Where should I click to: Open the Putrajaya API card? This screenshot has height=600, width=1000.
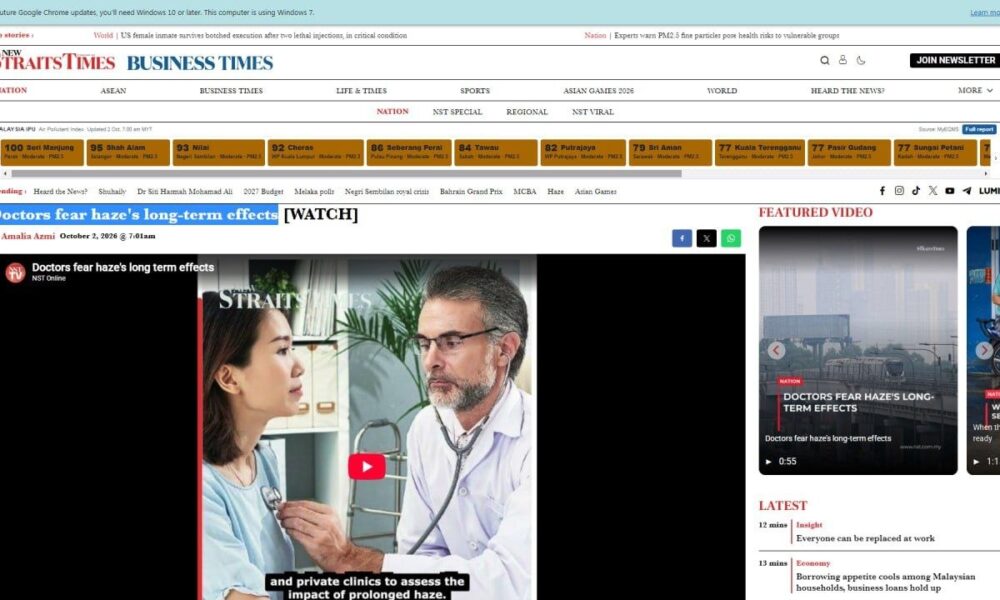[583, 152]
